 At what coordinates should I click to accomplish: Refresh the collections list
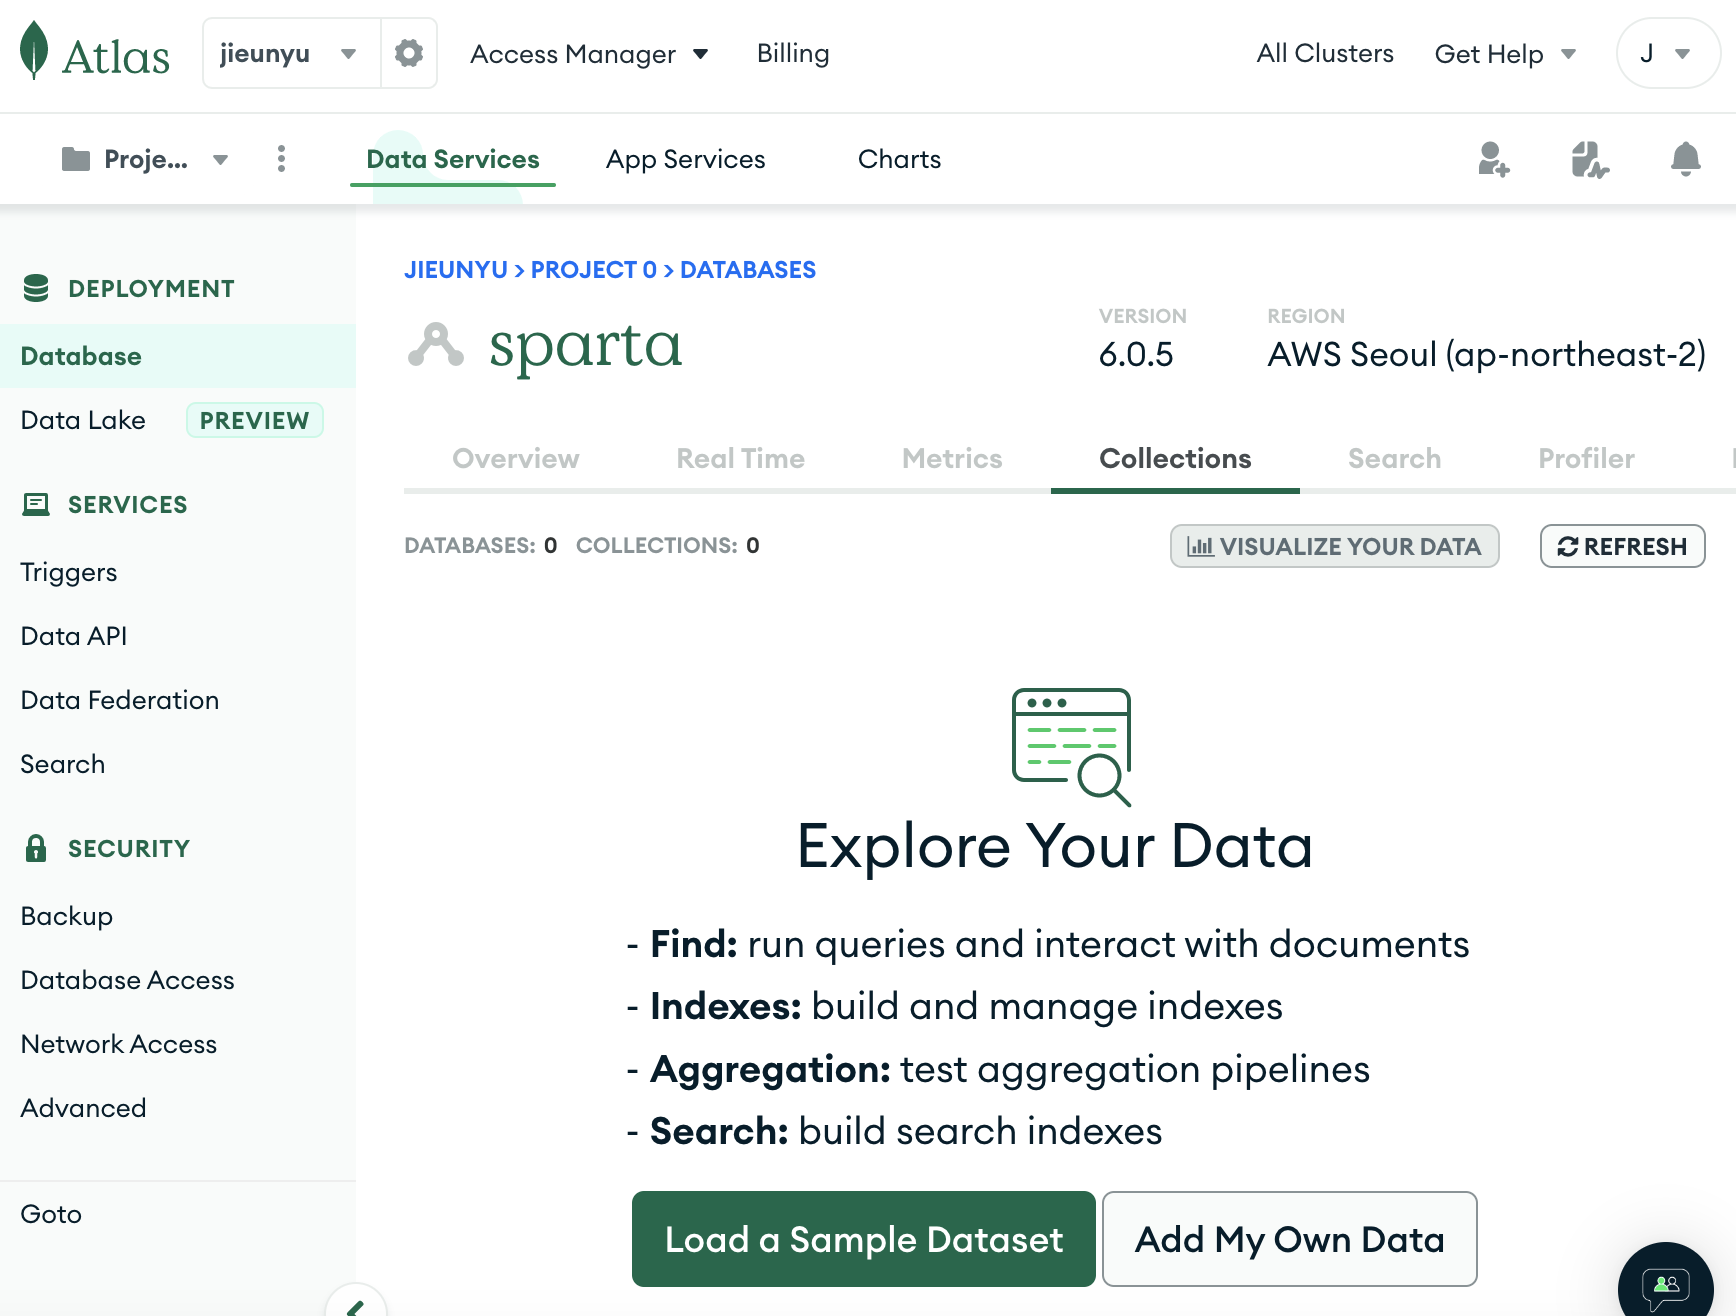point(1622,546)
